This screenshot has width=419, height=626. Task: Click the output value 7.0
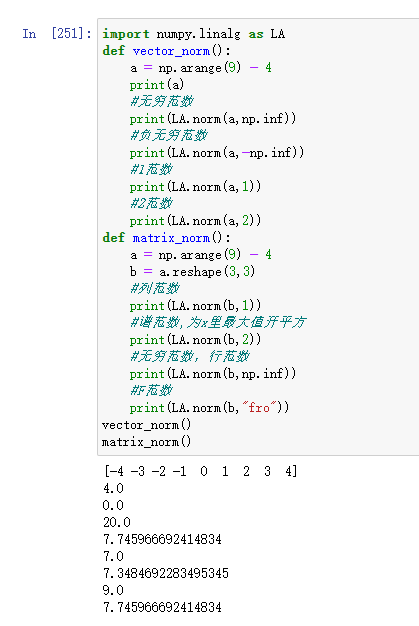click(x=113, y=556)
